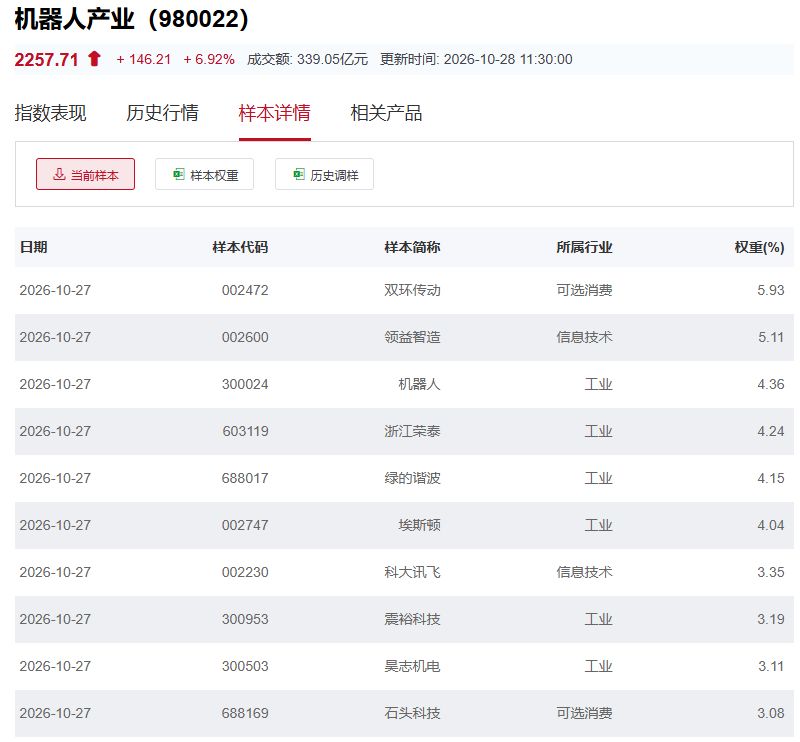Click the sample name 绿的谐波
800x742 pixels.
pyautogui.click(x=412, y=478)
